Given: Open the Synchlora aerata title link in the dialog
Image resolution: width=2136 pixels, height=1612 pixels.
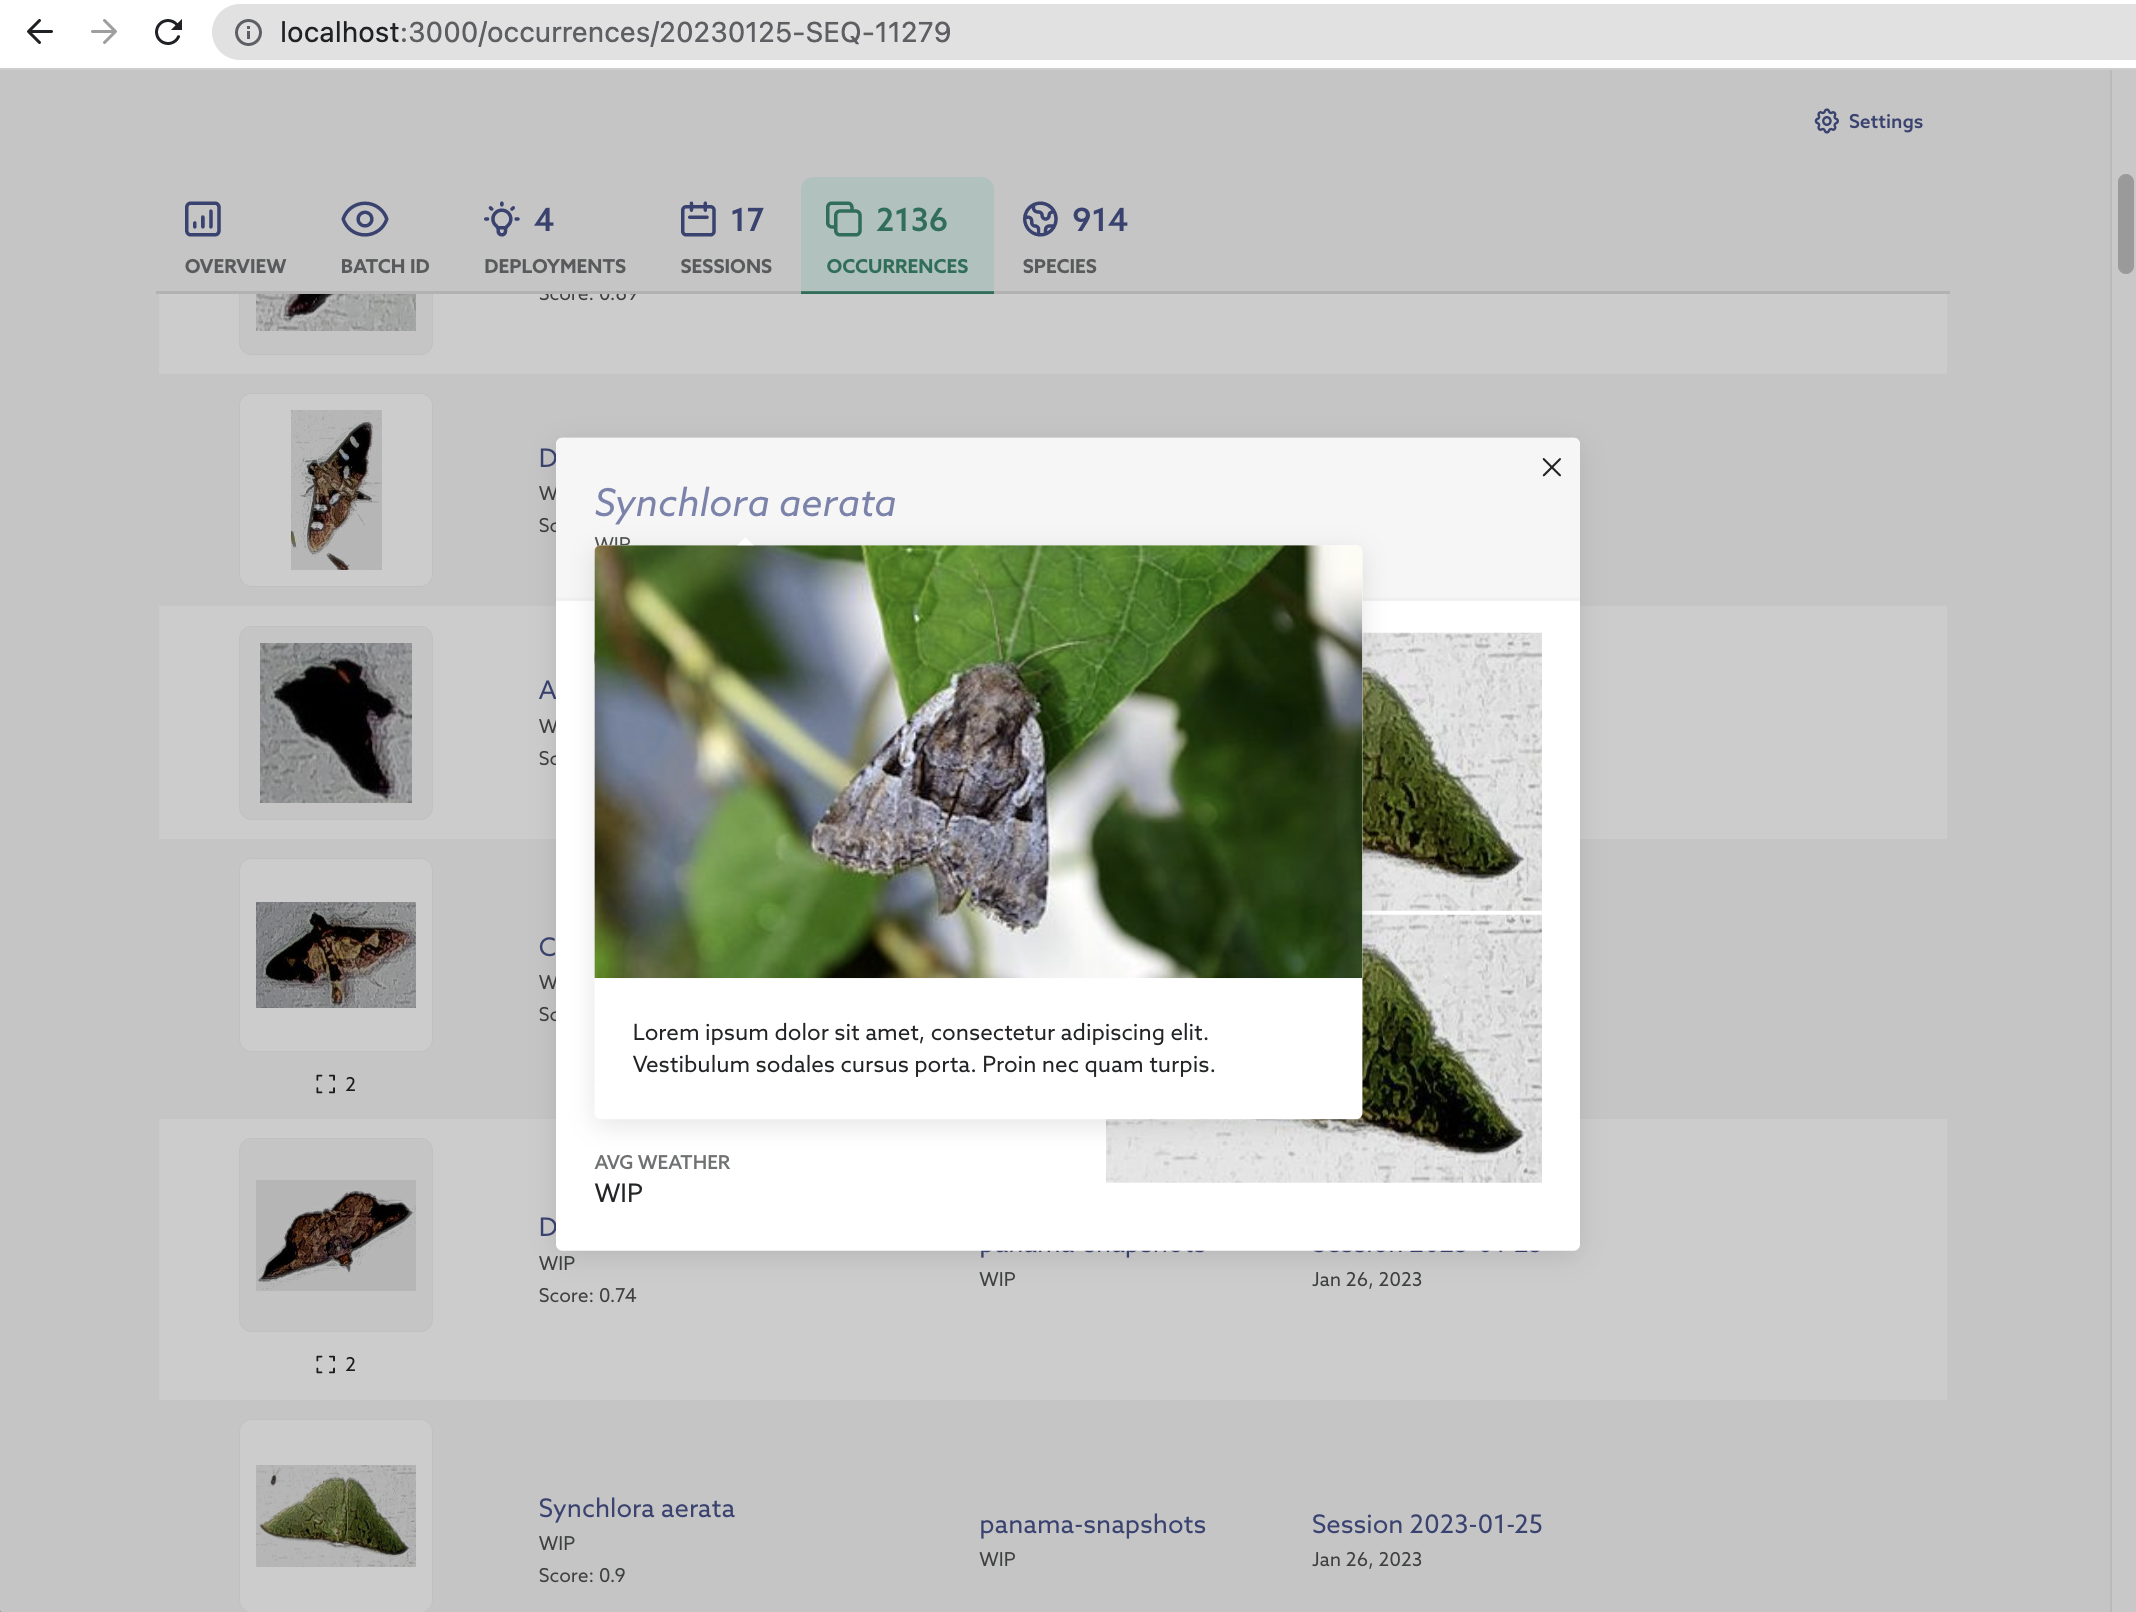Looking at the screenshot, I should pyautogui.click(x=745, y=503).
